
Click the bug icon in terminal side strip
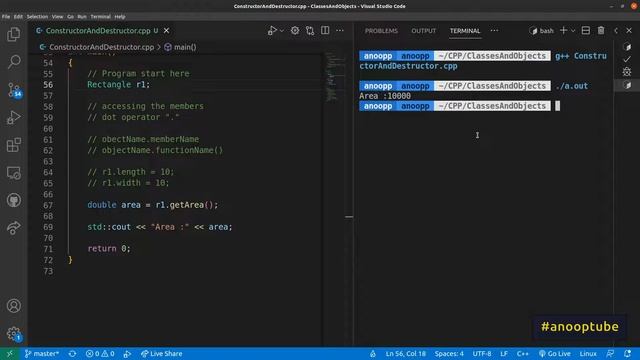point(627,72)
